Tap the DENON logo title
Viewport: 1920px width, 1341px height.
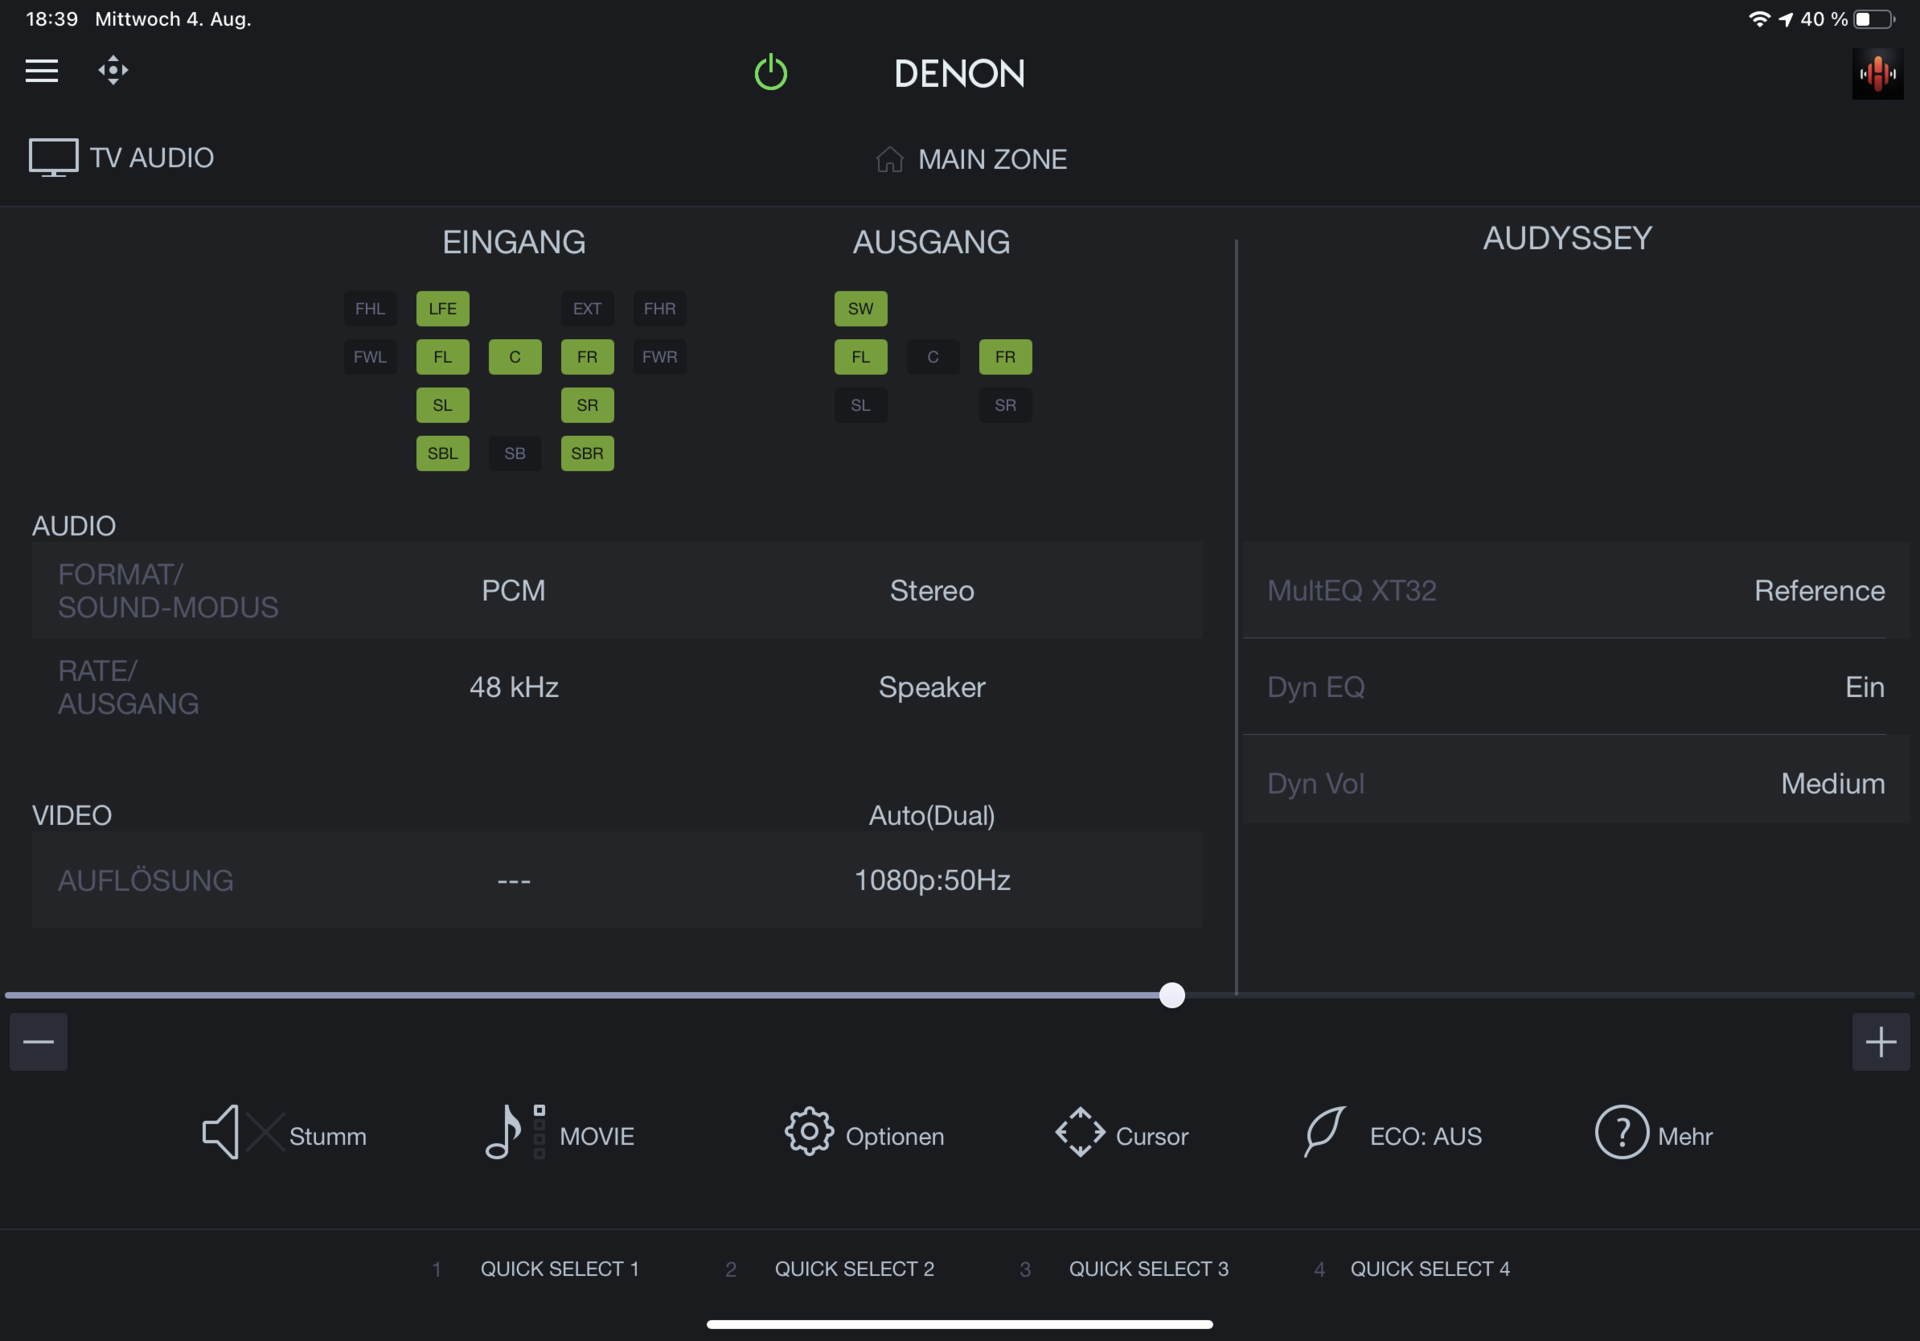tap(959, 73)
